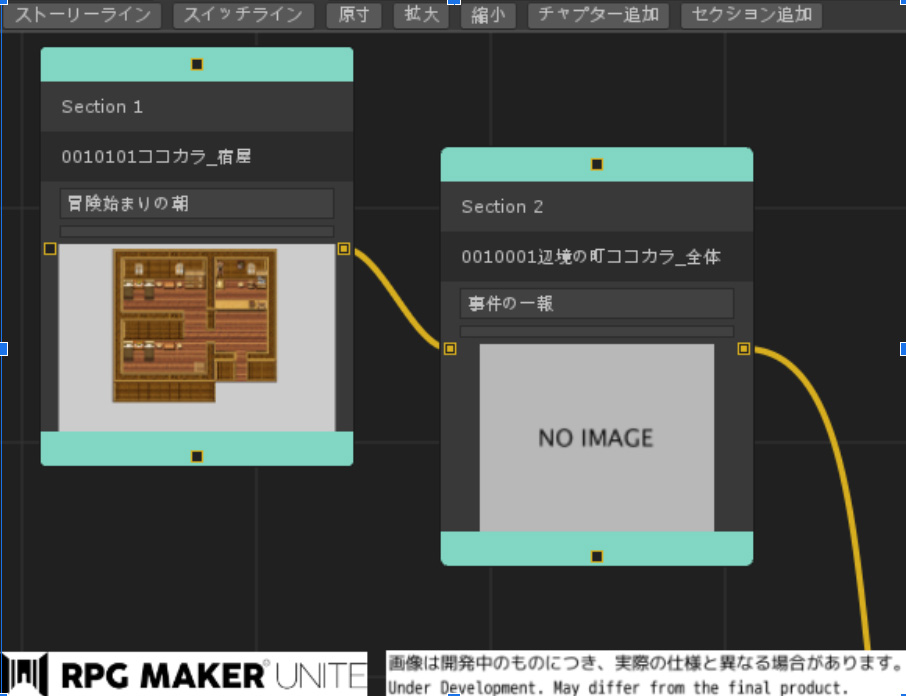The width and height of the screenshot is (906, 696).
Task: Click the 事件の一報 name field
Action: click(x=597, y=303)
